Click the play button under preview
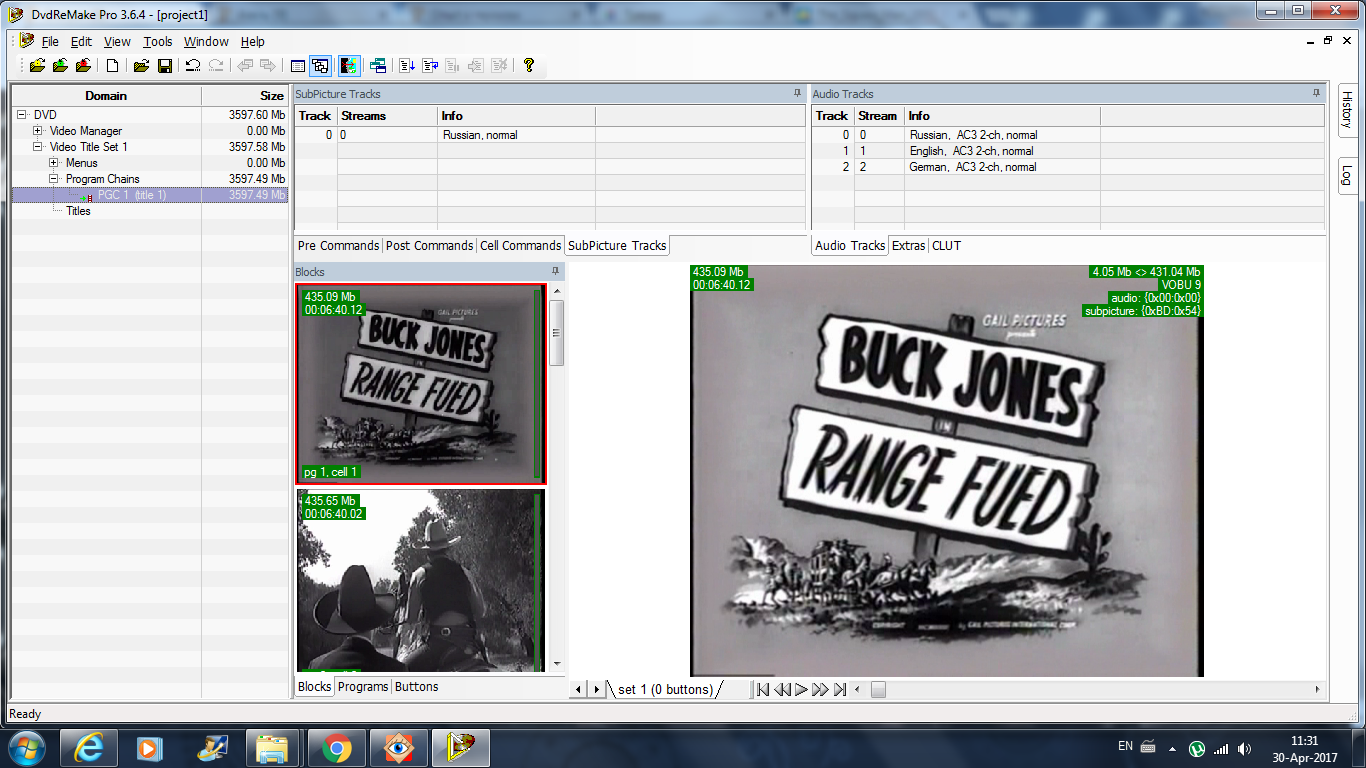Screen dimensions: 1366x768 pos(801,689)
